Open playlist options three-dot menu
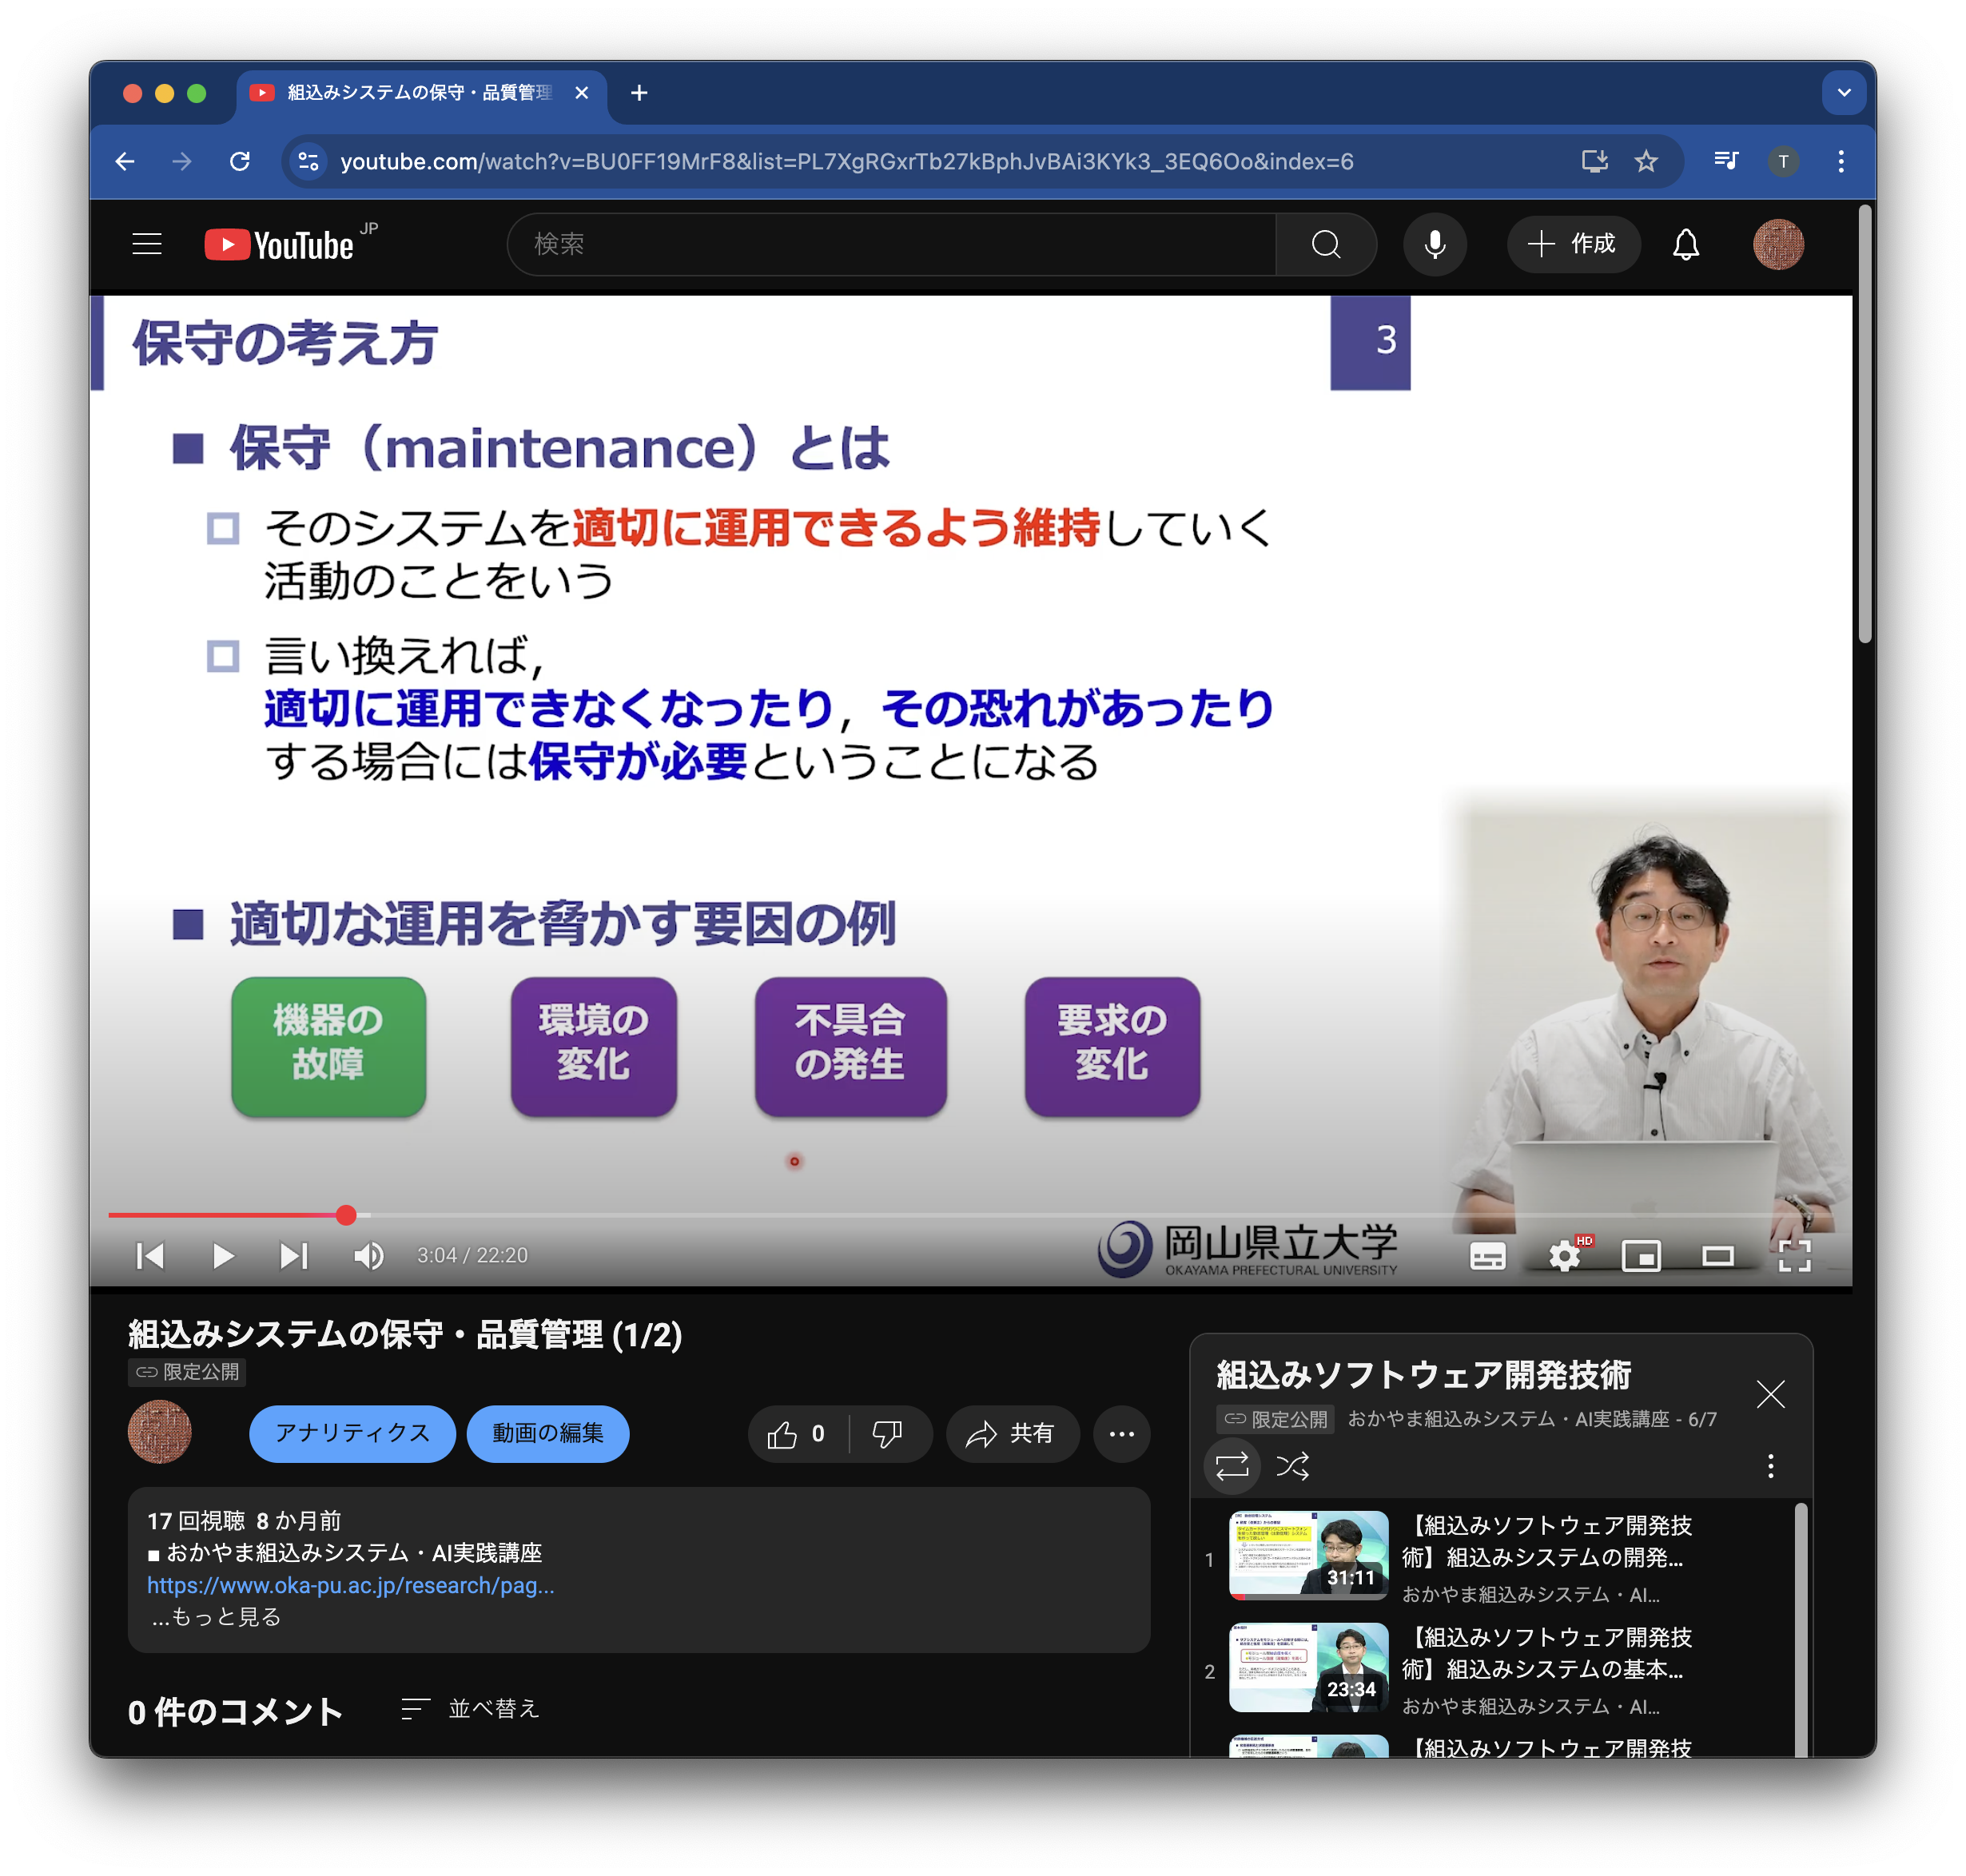Viewport: 1966px width, 1876px height. click(x=1770, y=1466)
